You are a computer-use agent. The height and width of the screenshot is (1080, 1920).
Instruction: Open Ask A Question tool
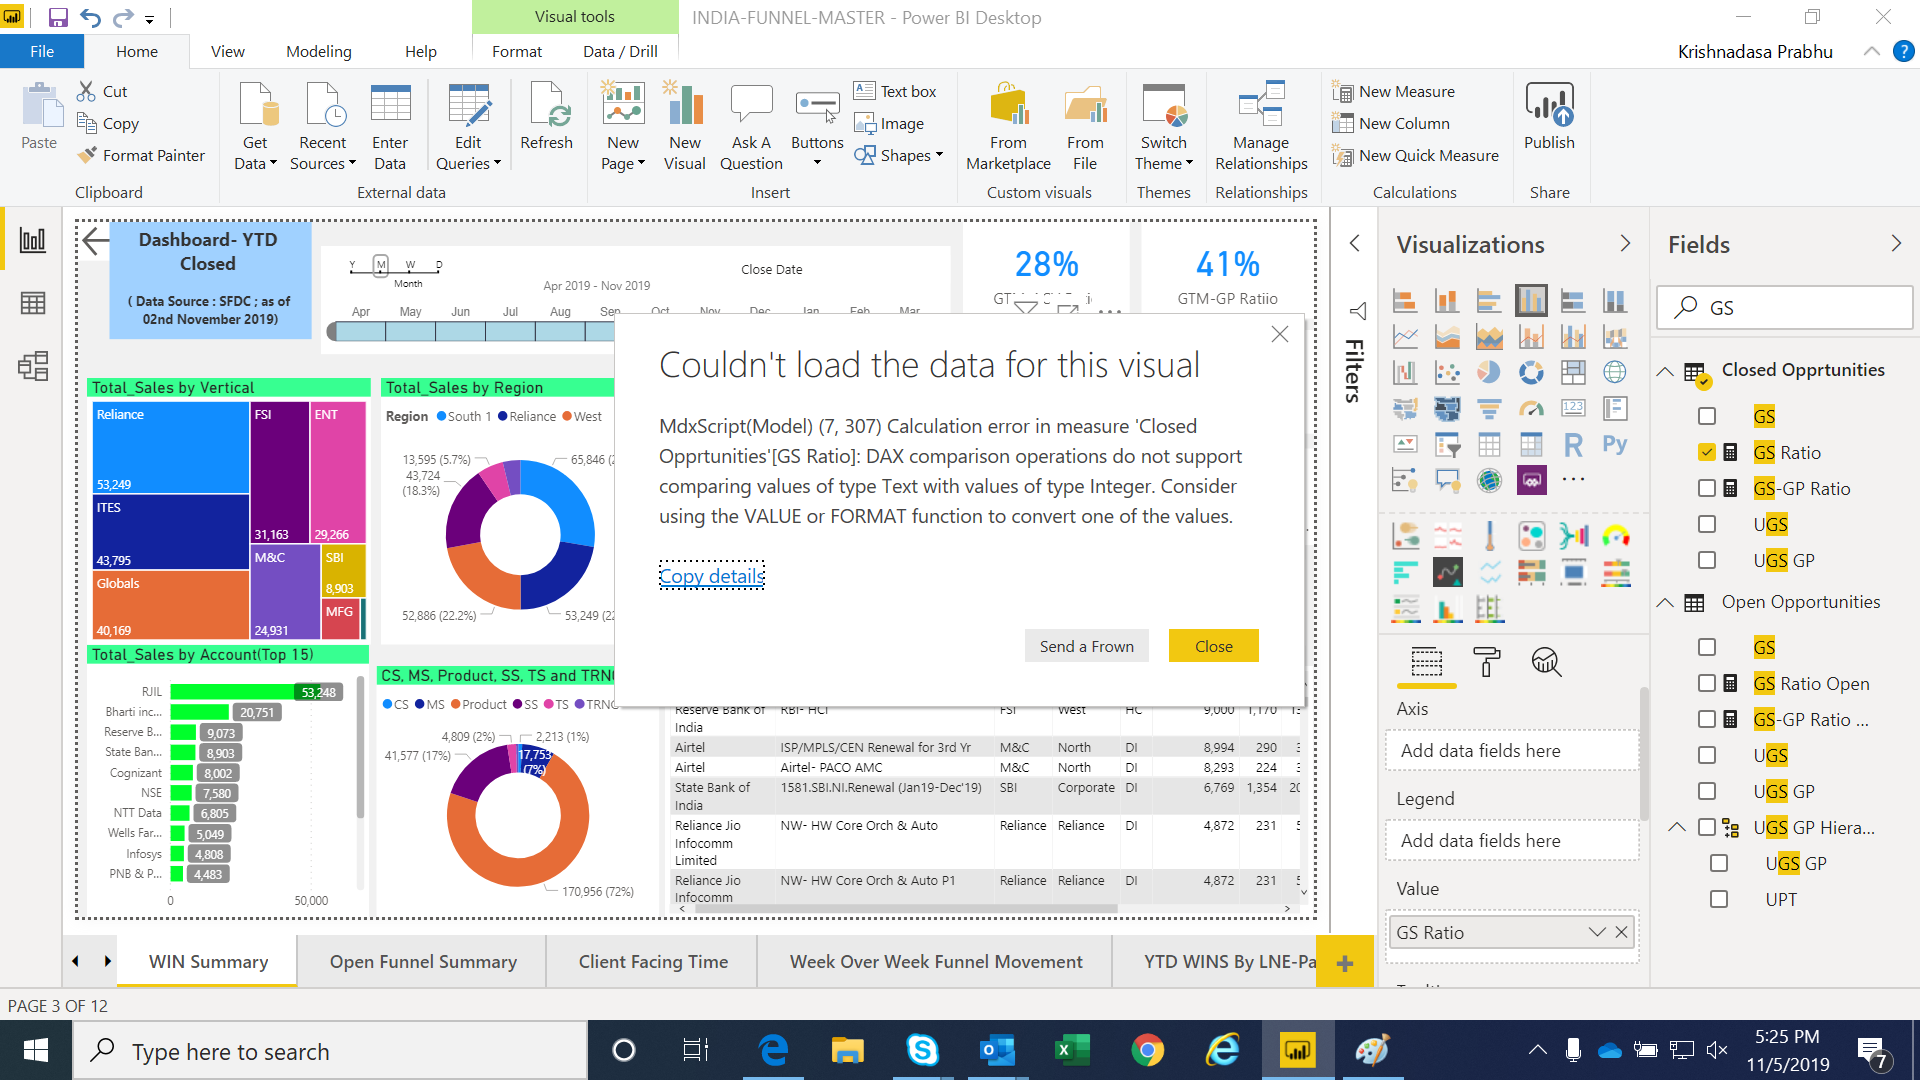pyautogui.click(x=751, y=127)
